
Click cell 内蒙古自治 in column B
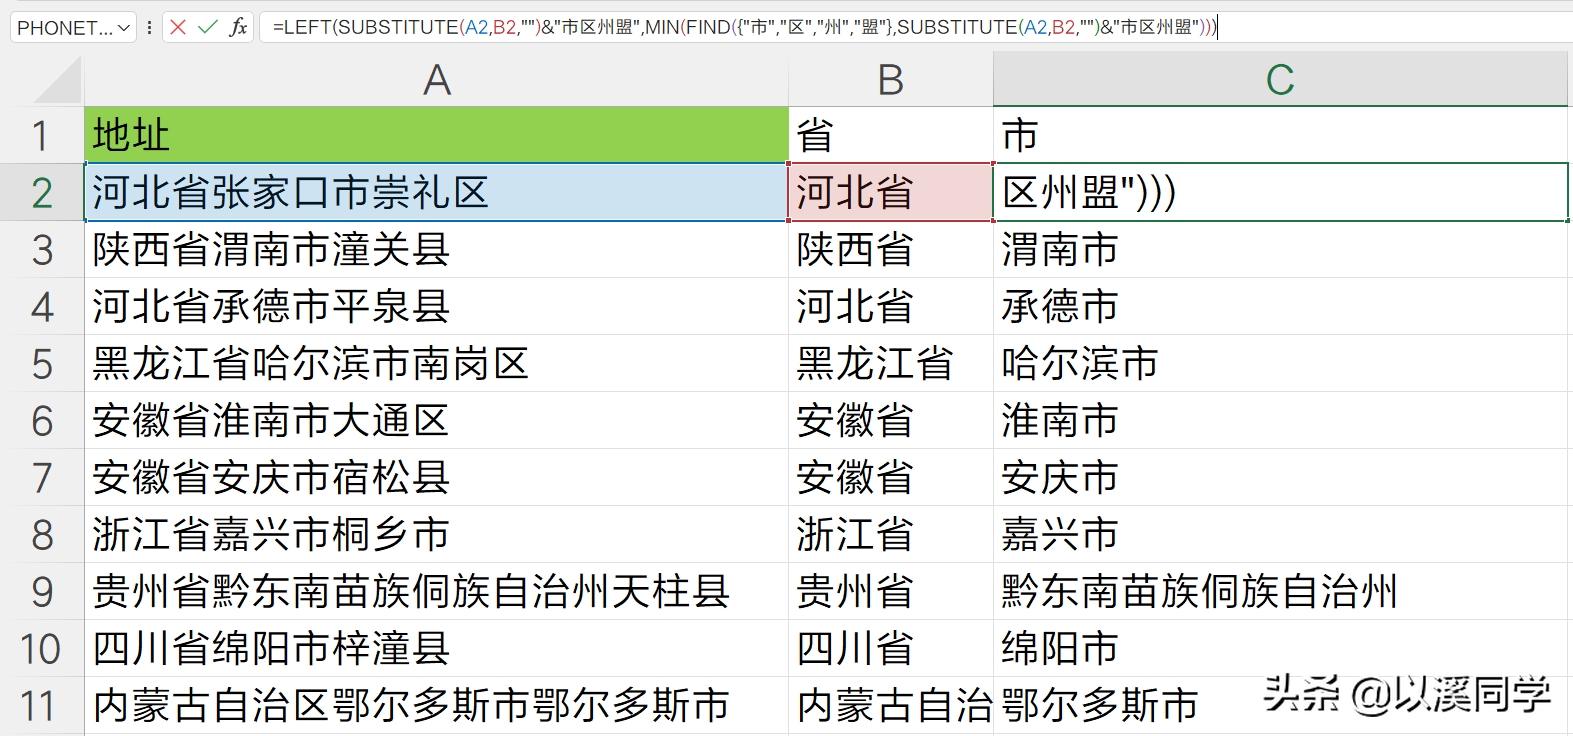pos(891,705)
